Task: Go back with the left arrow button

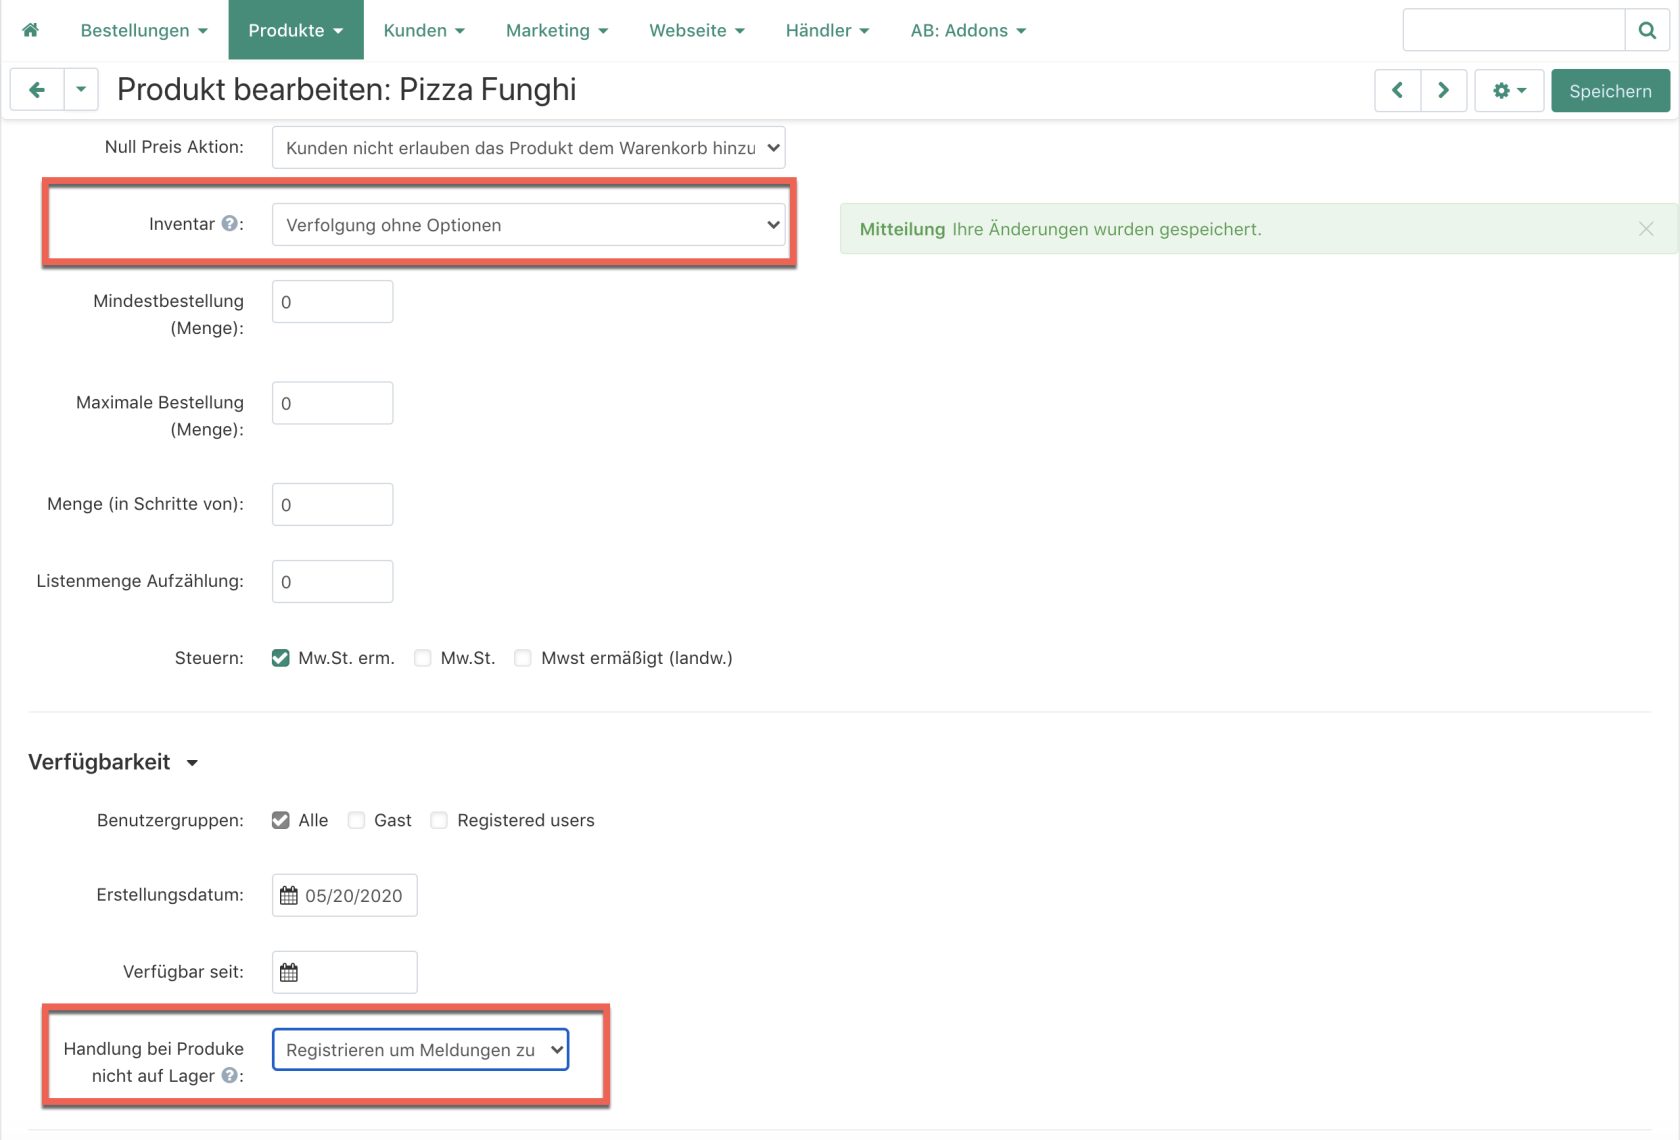Action: pos(37,90)
